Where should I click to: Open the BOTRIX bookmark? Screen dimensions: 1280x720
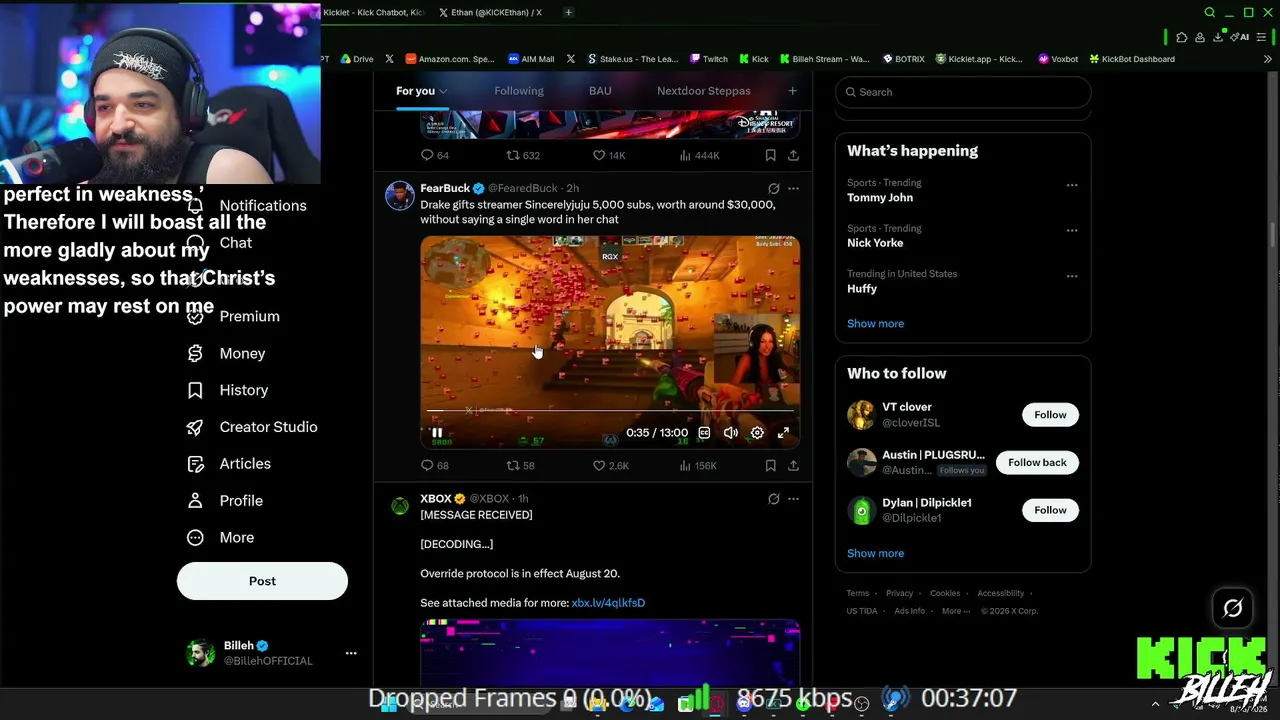[x=903, y=59]
